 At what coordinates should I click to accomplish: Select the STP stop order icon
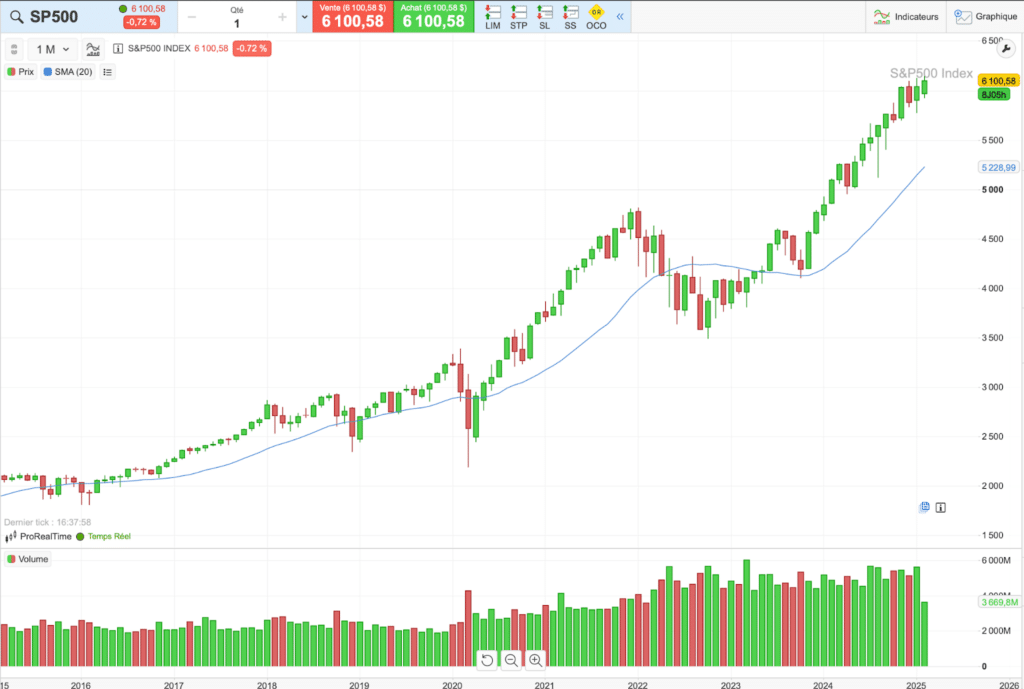(519, 17)
